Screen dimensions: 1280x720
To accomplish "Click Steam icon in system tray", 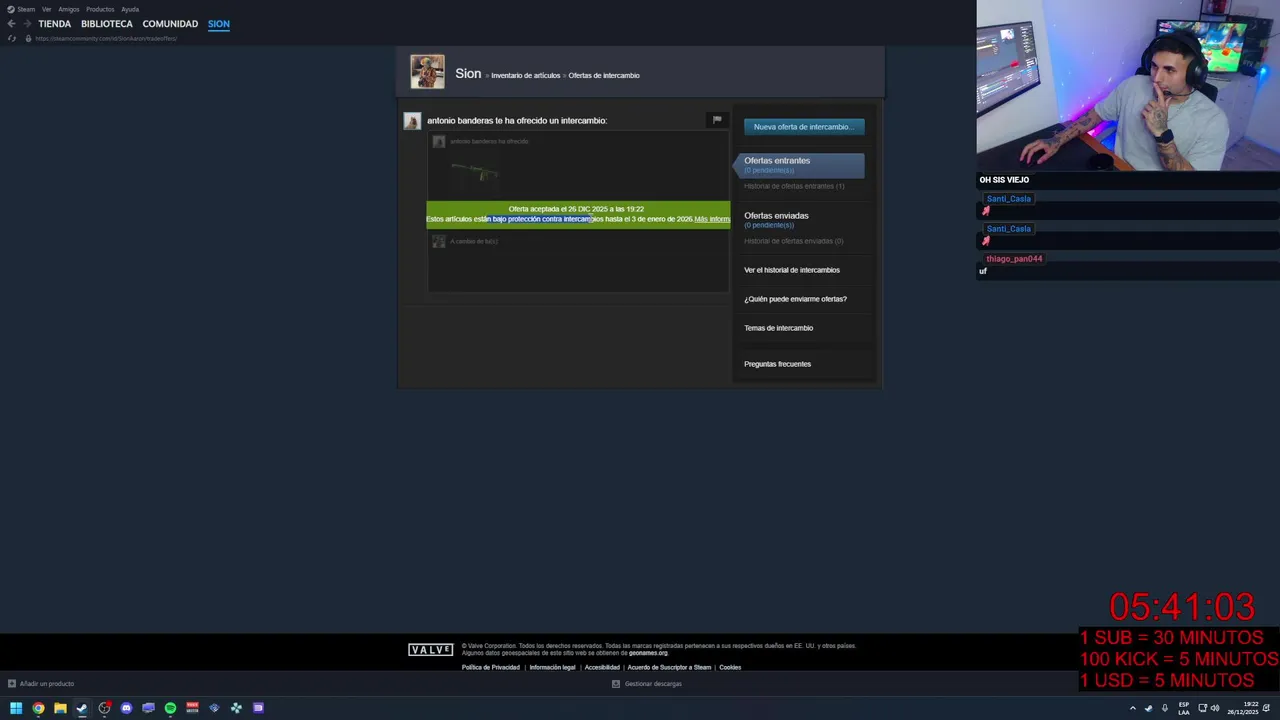I will [1148, 708].
